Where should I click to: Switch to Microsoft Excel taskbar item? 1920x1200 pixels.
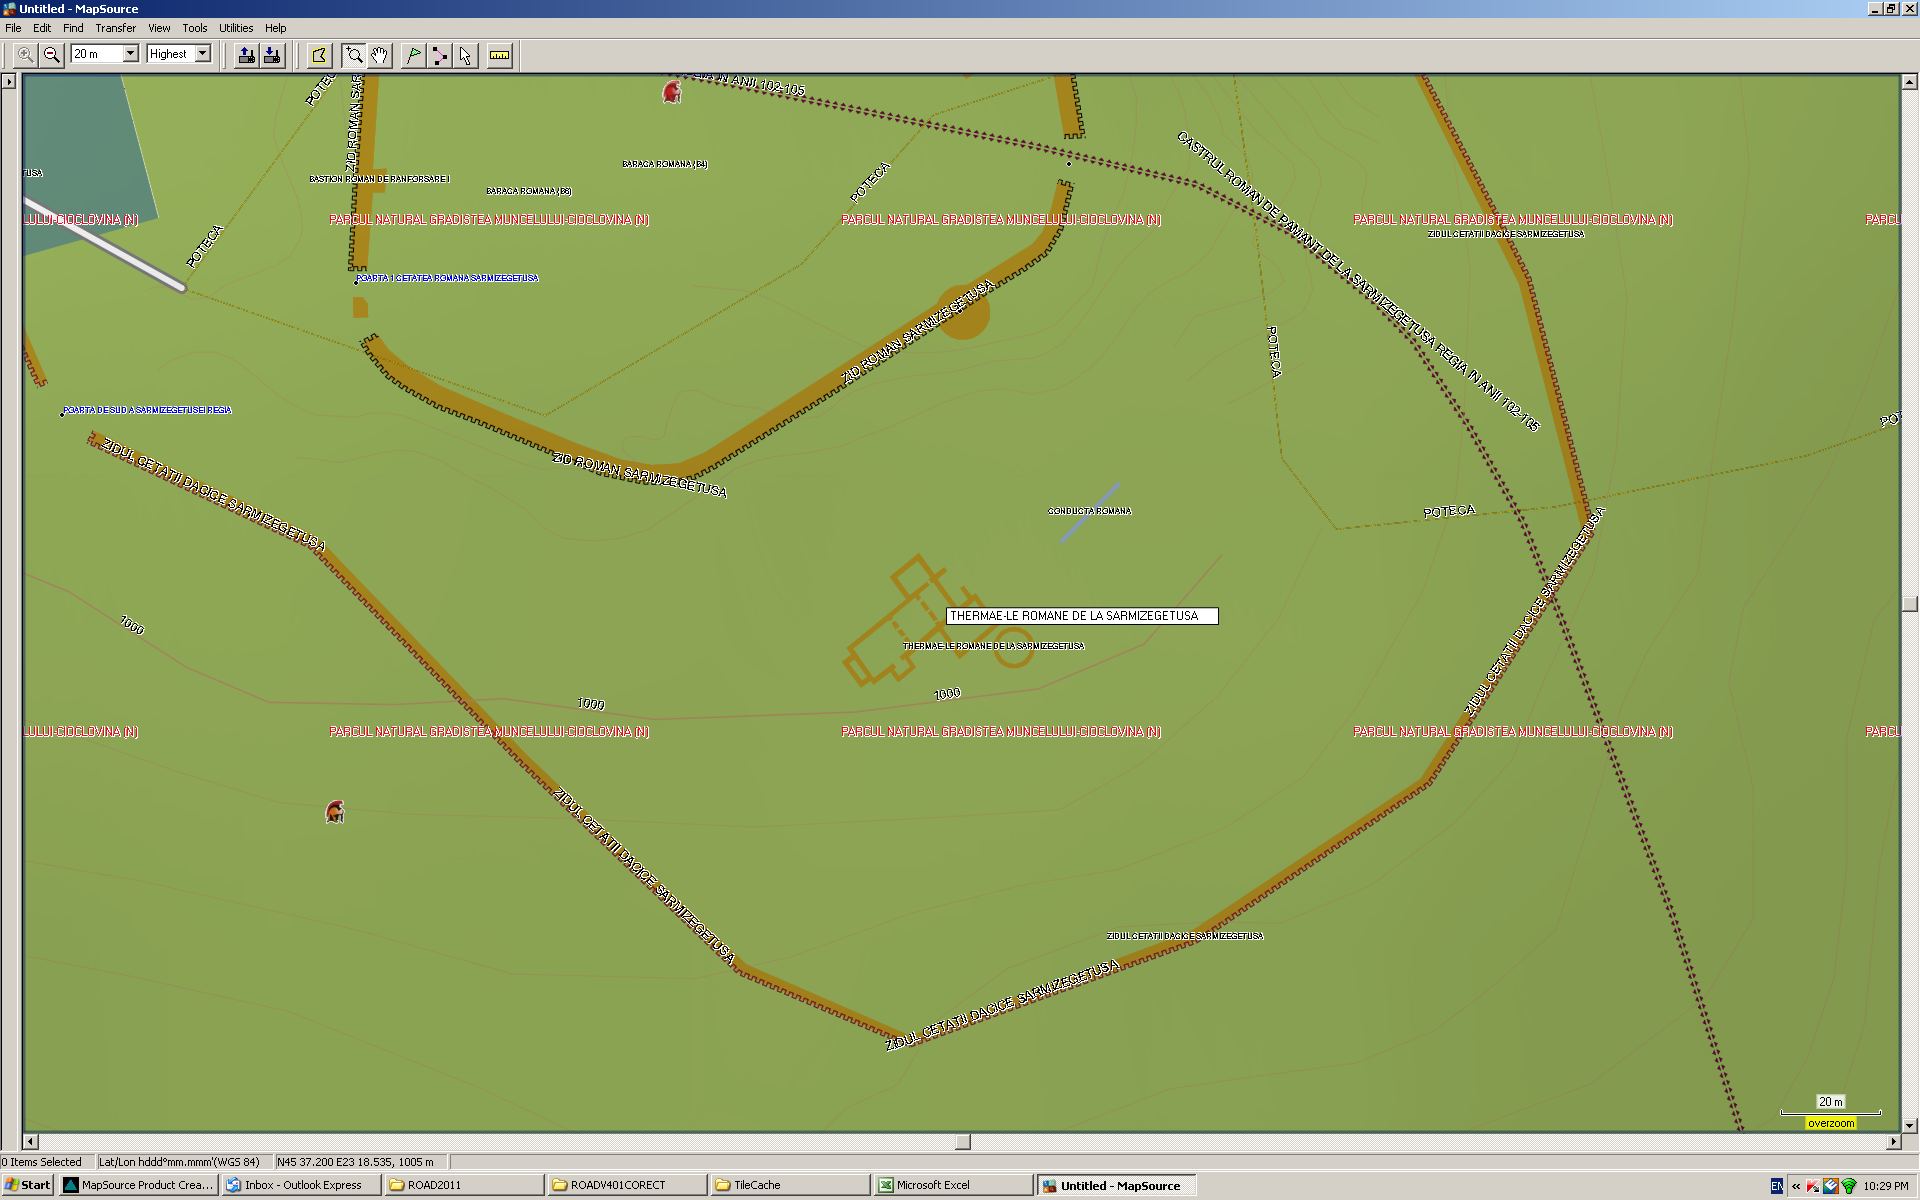953,1185
